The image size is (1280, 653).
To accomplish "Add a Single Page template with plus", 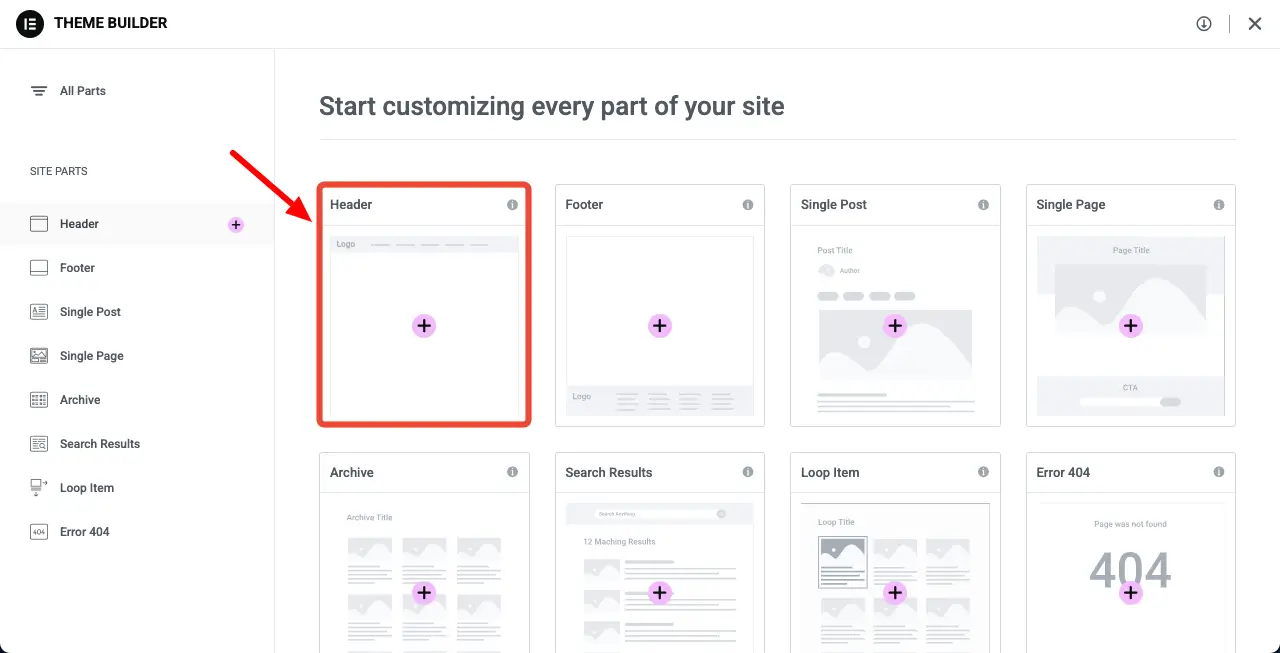I will (x=1130, y=326).
